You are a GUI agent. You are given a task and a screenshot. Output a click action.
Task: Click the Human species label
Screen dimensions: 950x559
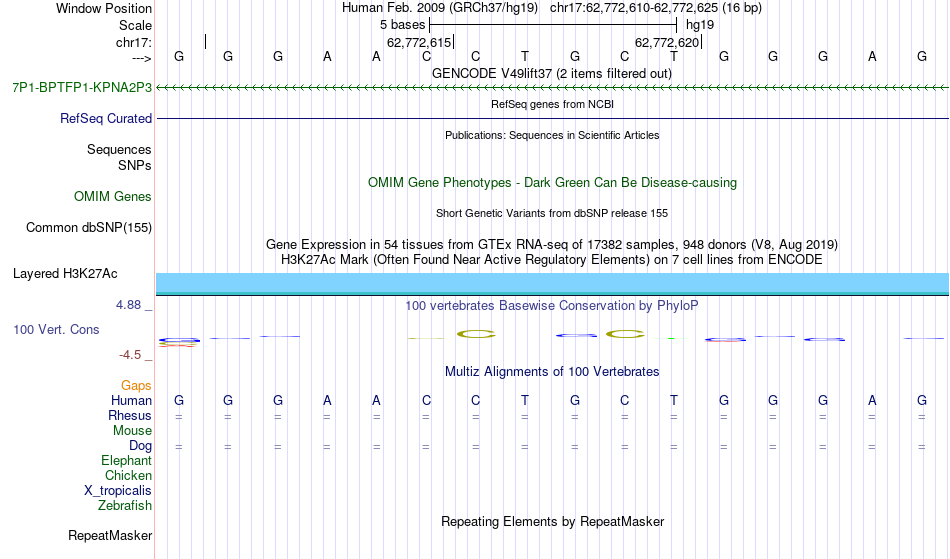pyautogui.click(x=131, y=400)
